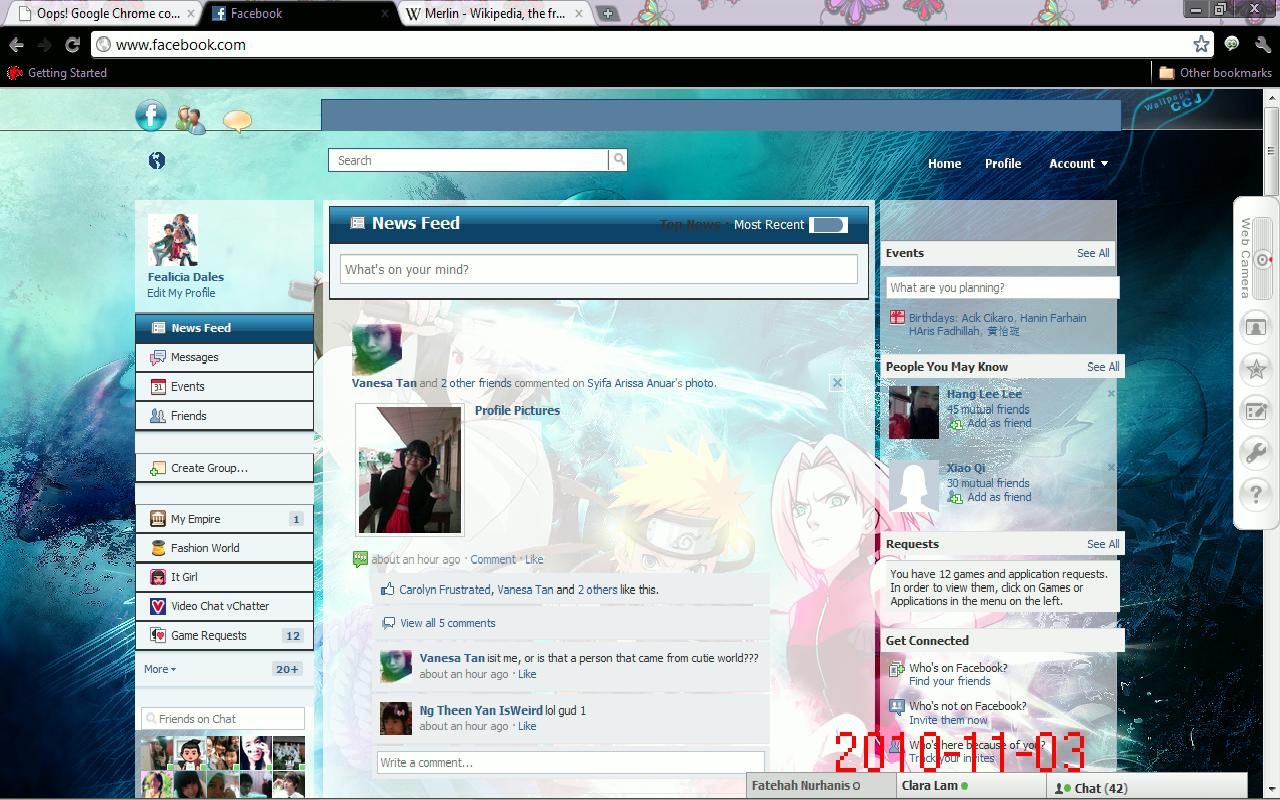This screenshot has width=1280, height=800.
Task: Open the Account dropdown menu
Action: (x=1078, y=164)
